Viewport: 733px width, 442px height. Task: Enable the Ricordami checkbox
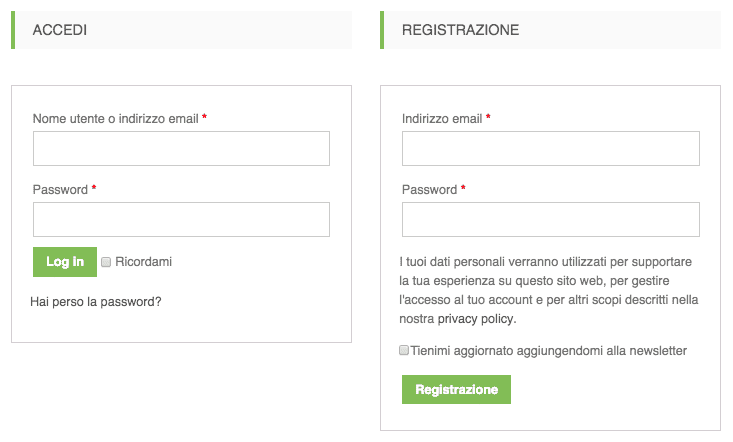pyautogui.click(x=106, y=262)
